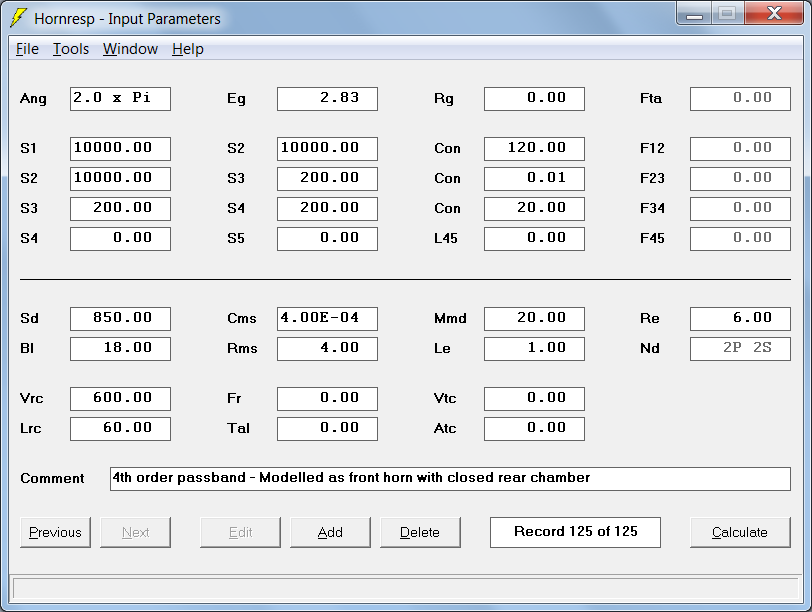
Task: Select the Mmd field showing 20.00
Action: click(x=534, y=318)
